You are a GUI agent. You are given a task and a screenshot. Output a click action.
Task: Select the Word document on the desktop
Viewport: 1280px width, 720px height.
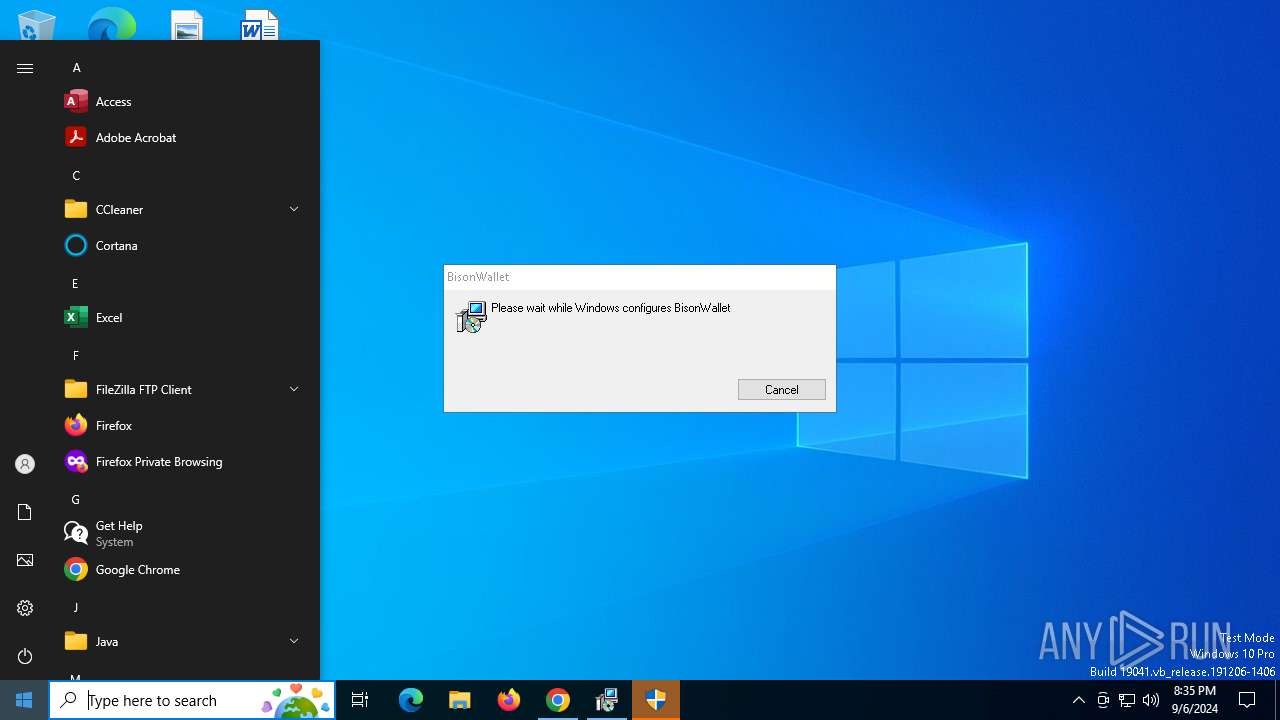click(260, 24)
